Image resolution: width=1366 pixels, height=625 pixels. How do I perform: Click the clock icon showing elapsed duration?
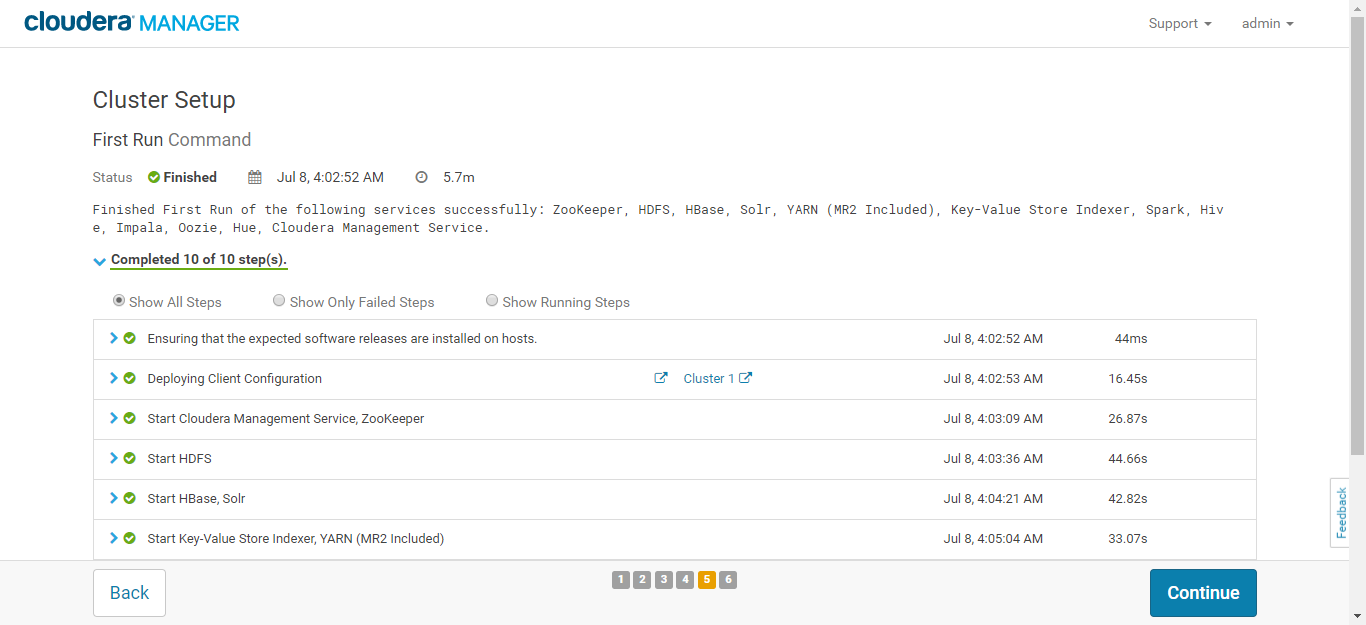[x=421, y=177]
